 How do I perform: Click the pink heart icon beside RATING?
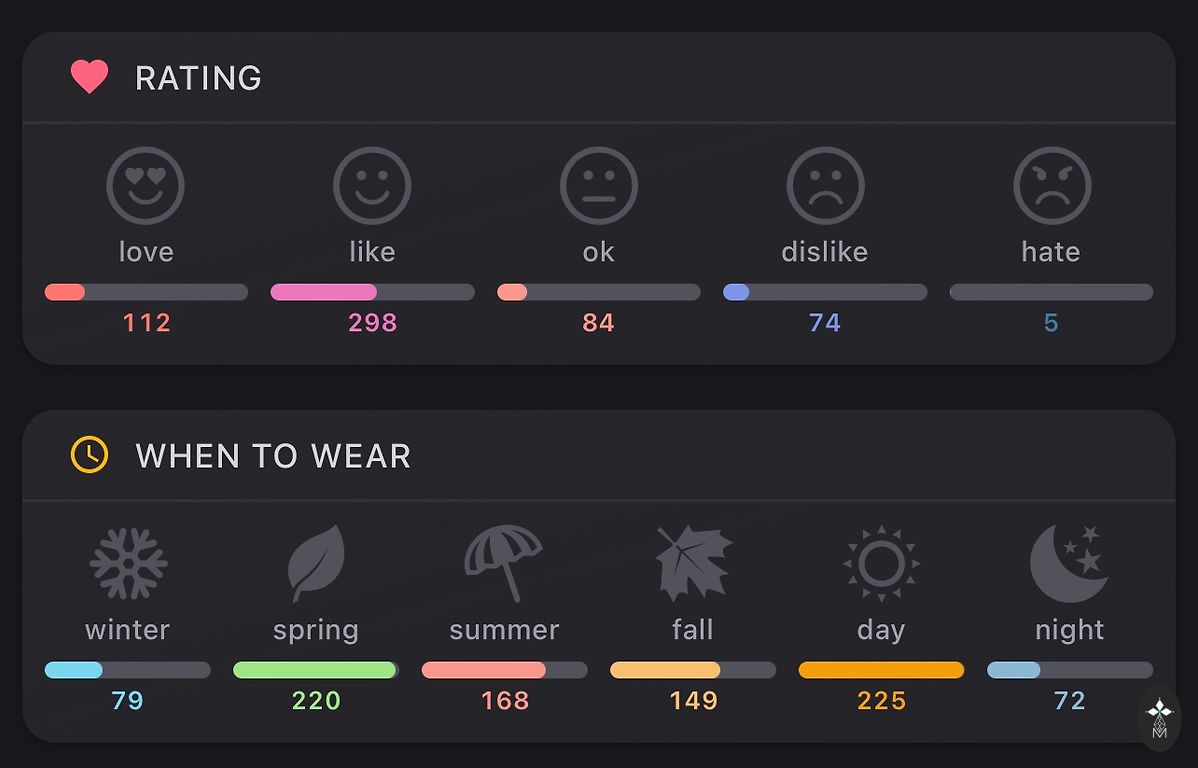(89, 77)
